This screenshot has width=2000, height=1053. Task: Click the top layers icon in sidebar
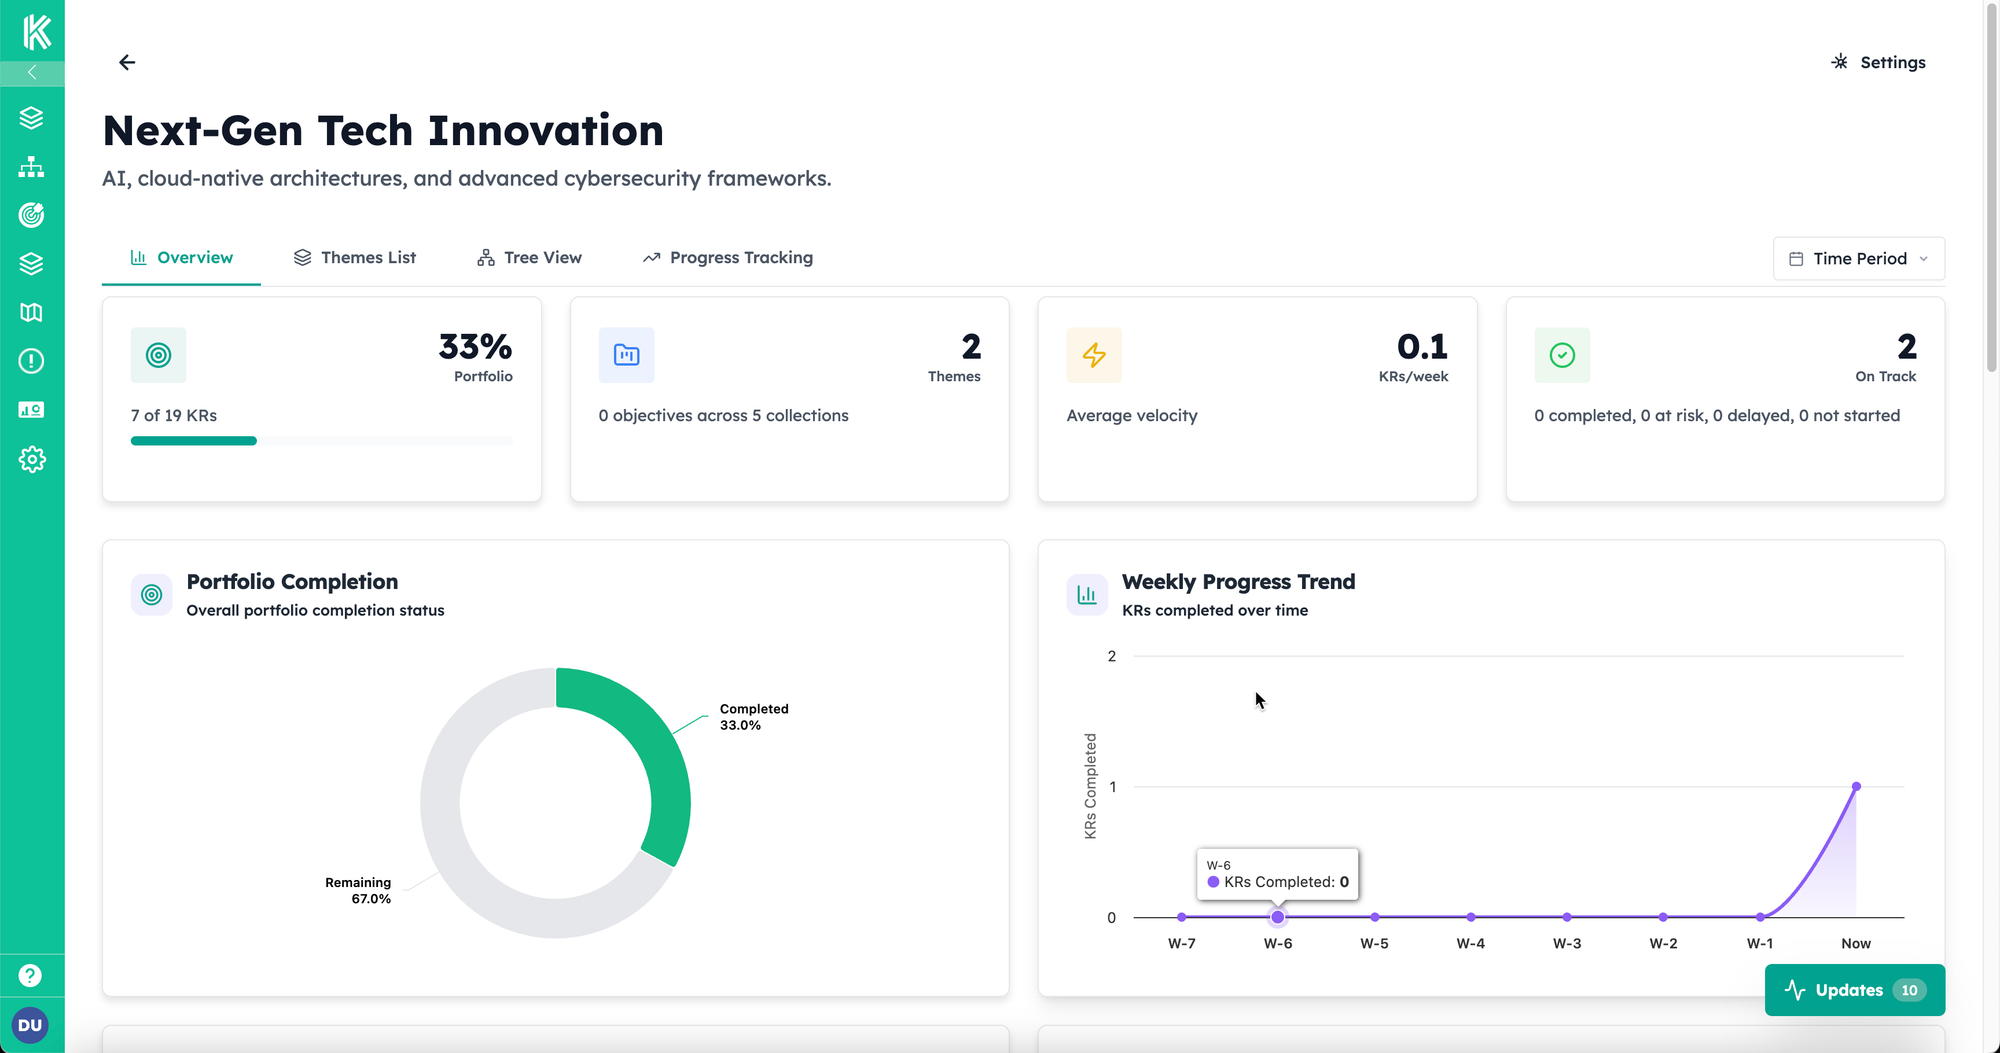click(x=32, y=118)
